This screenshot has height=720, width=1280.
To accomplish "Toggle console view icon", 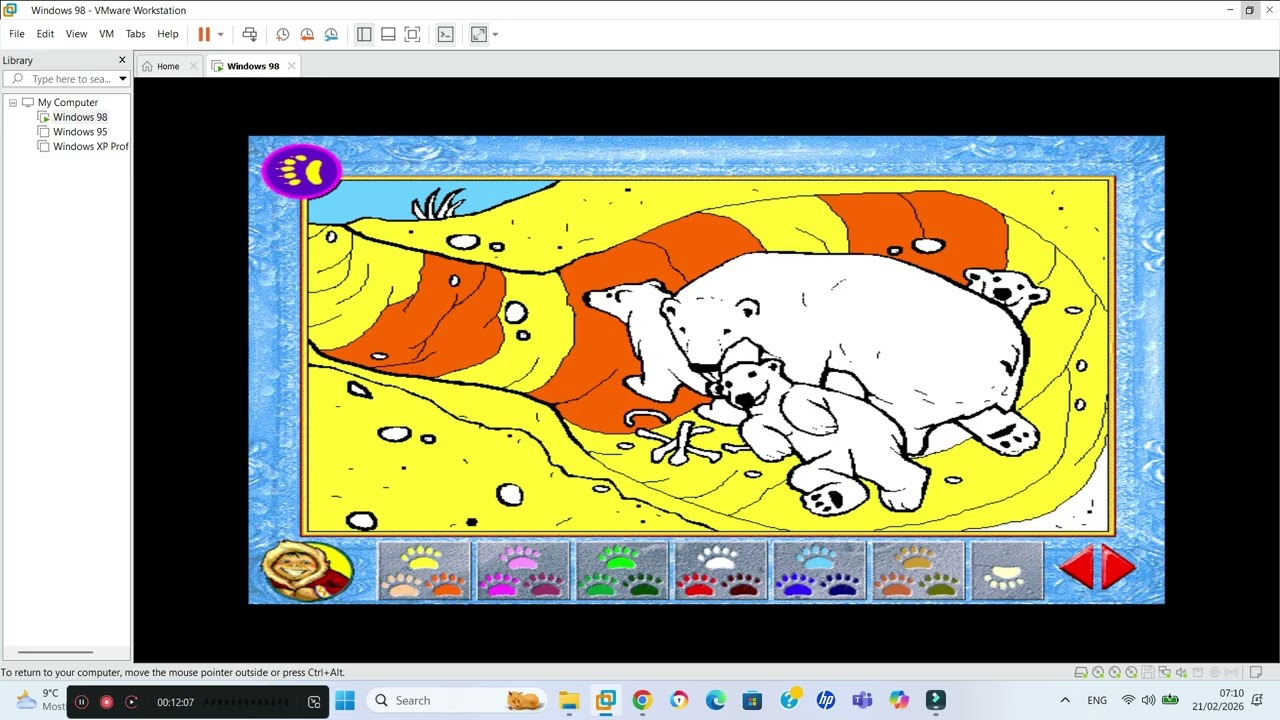I will click(x=446, y=34).
